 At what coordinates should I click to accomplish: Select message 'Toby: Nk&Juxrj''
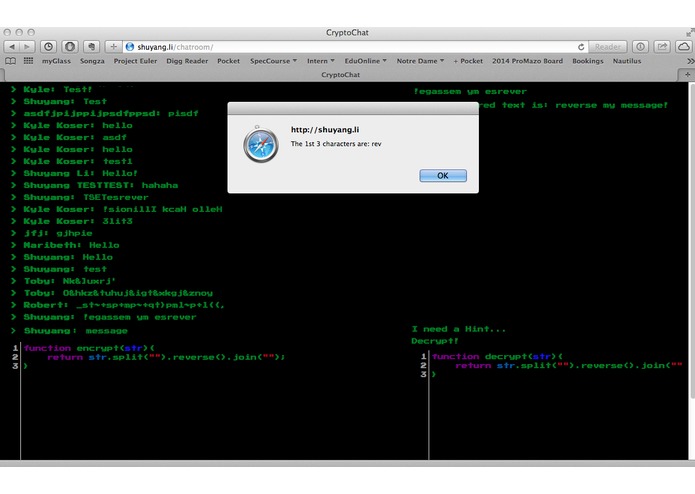(x=69, y=281)
